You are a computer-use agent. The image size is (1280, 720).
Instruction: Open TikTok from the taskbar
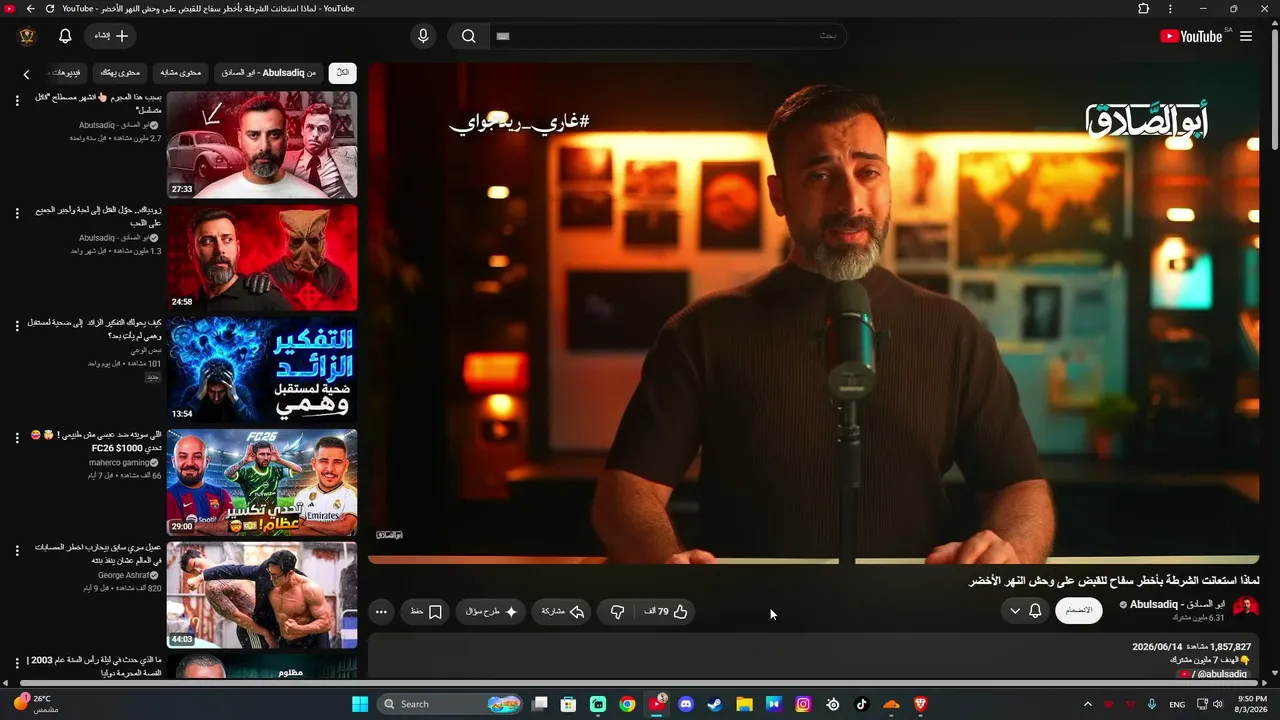pos(862,704)
